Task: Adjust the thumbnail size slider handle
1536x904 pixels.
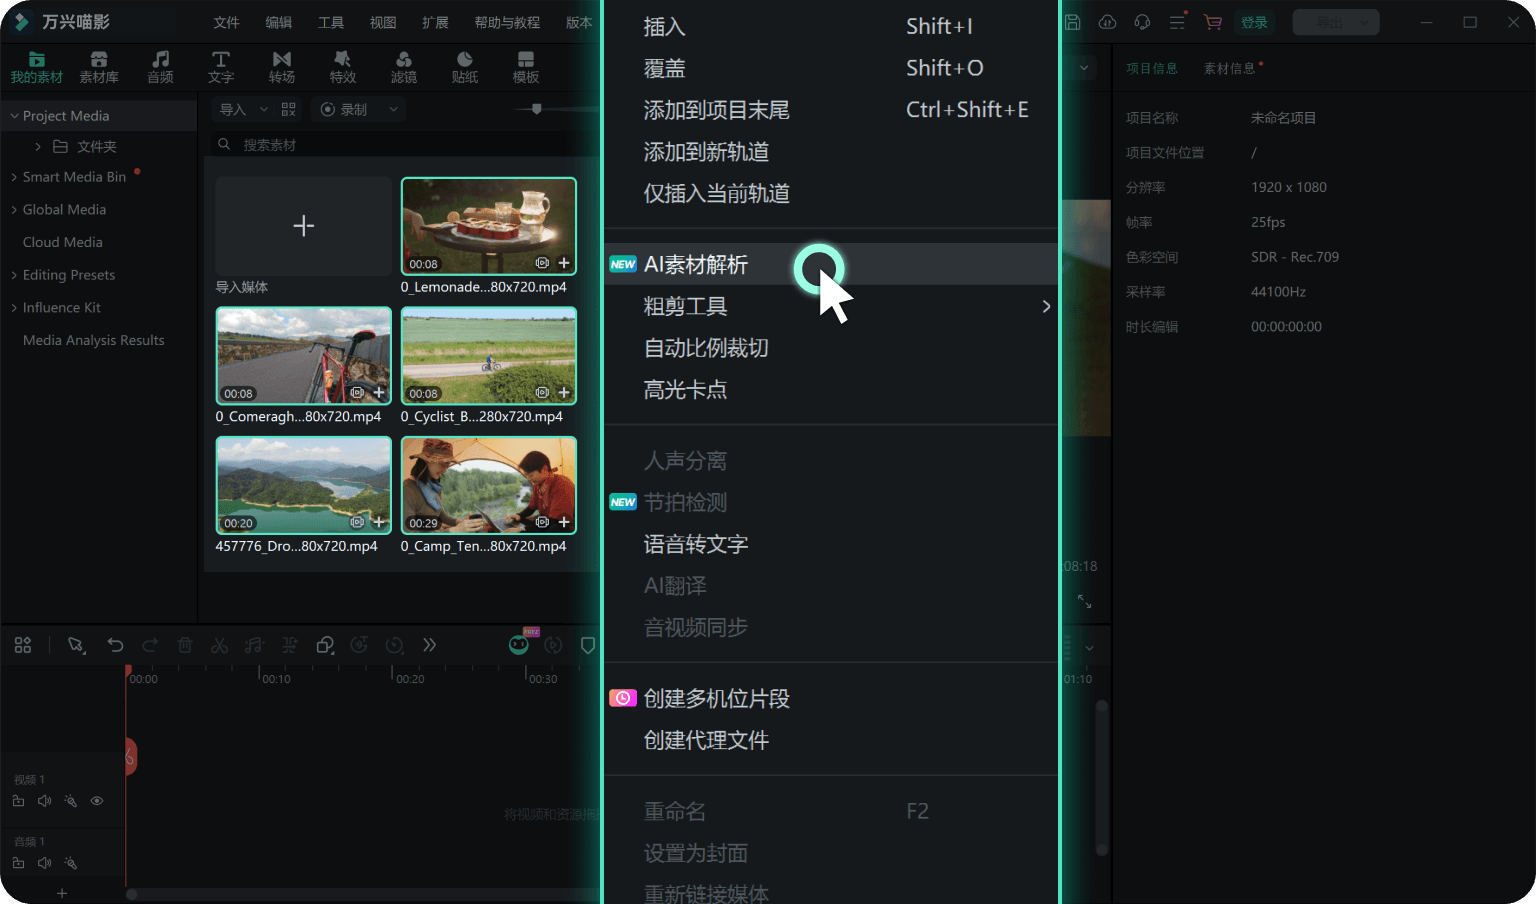Action: click(537, 109)
